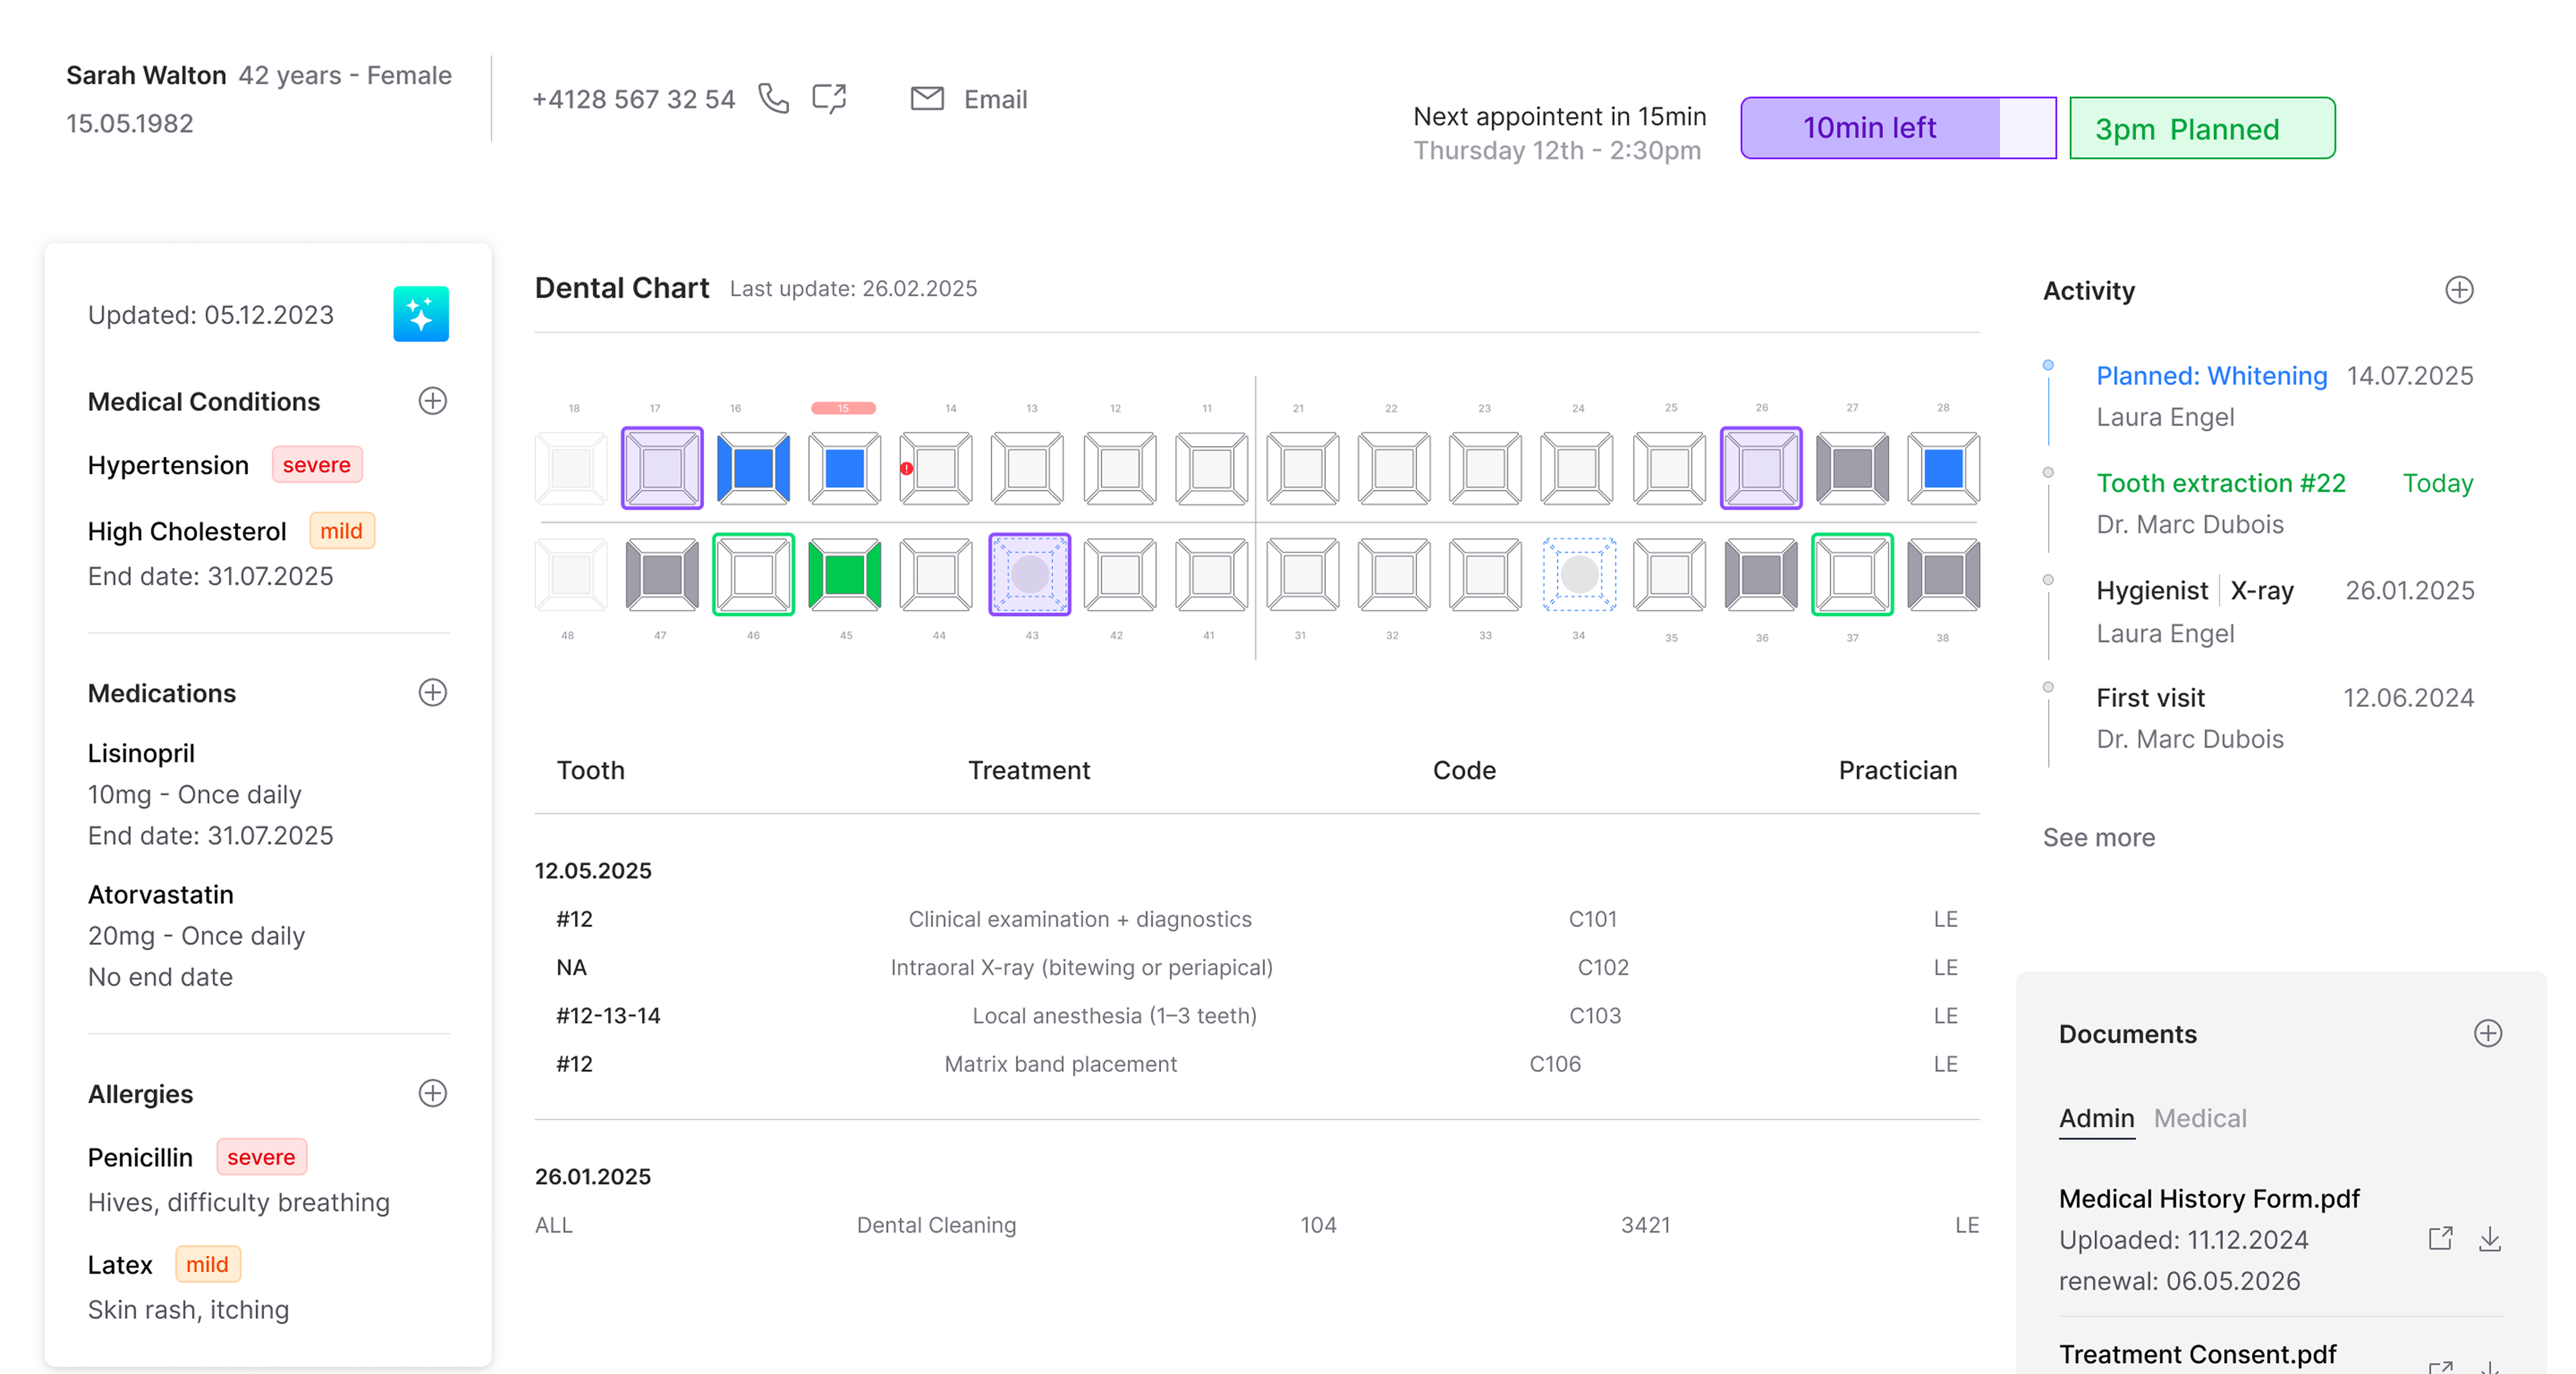Screen dimensions: 2576x1374
Task: Select tooth 15 with red label
Action: click(845, 468)
